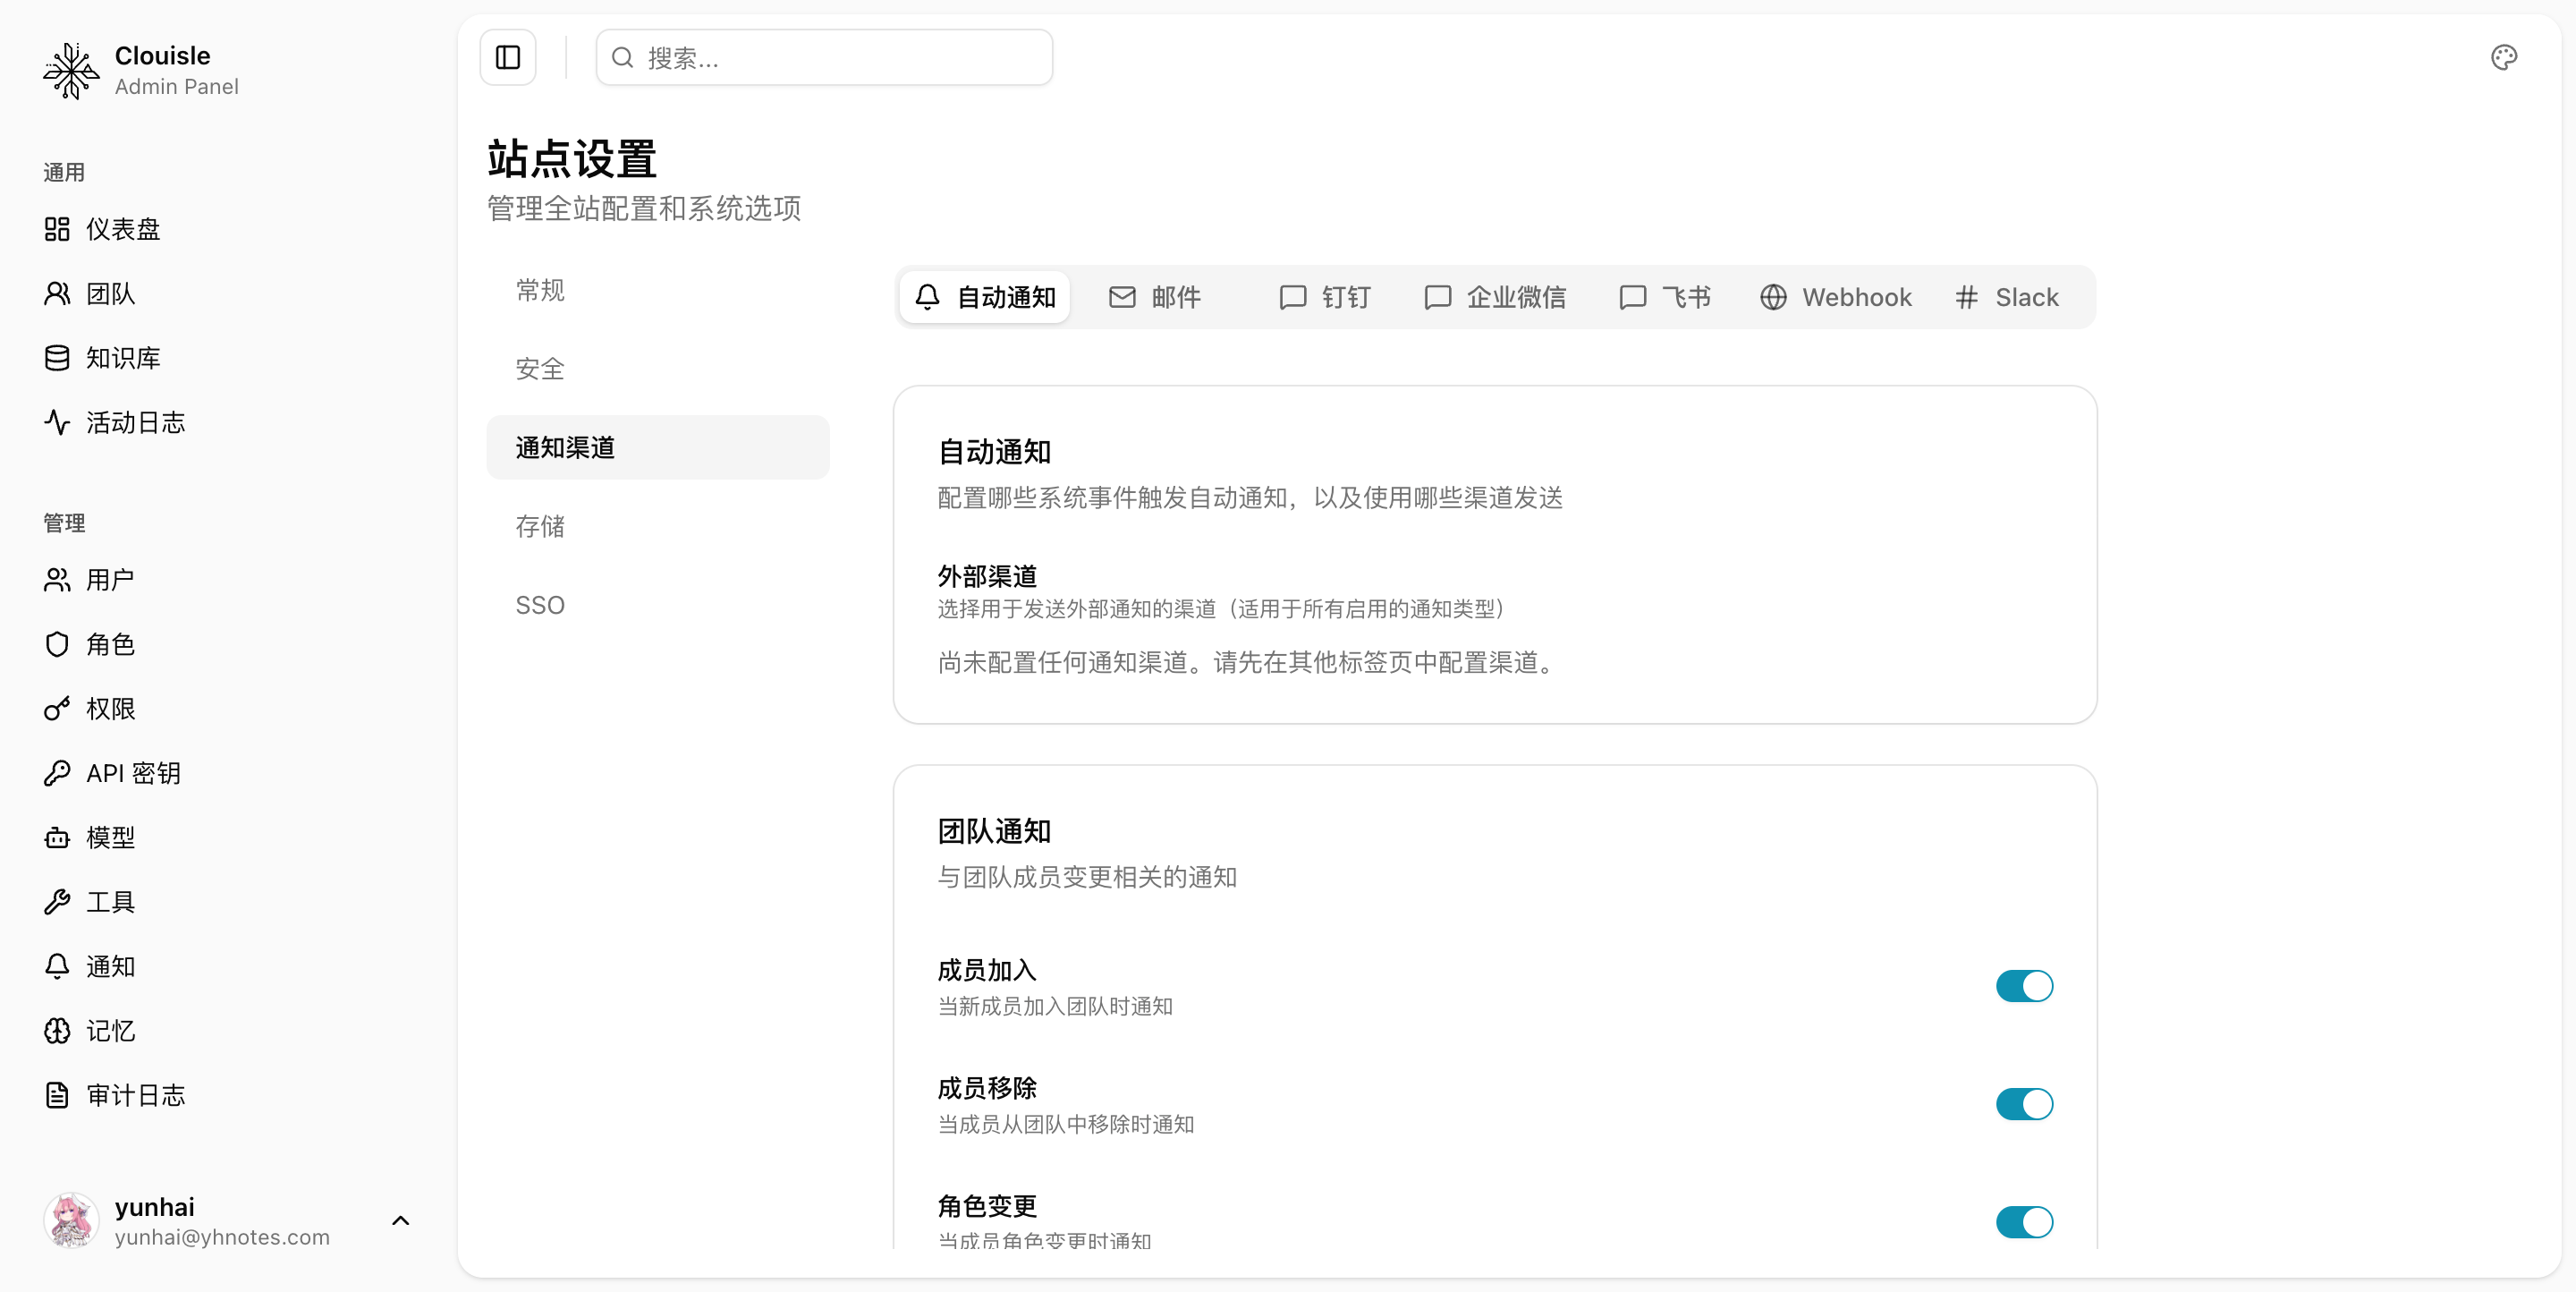Turn off the 成员移除 notification toggle
The width and height of the screenshot is (2576, 1292).
click(2023, 1104)
